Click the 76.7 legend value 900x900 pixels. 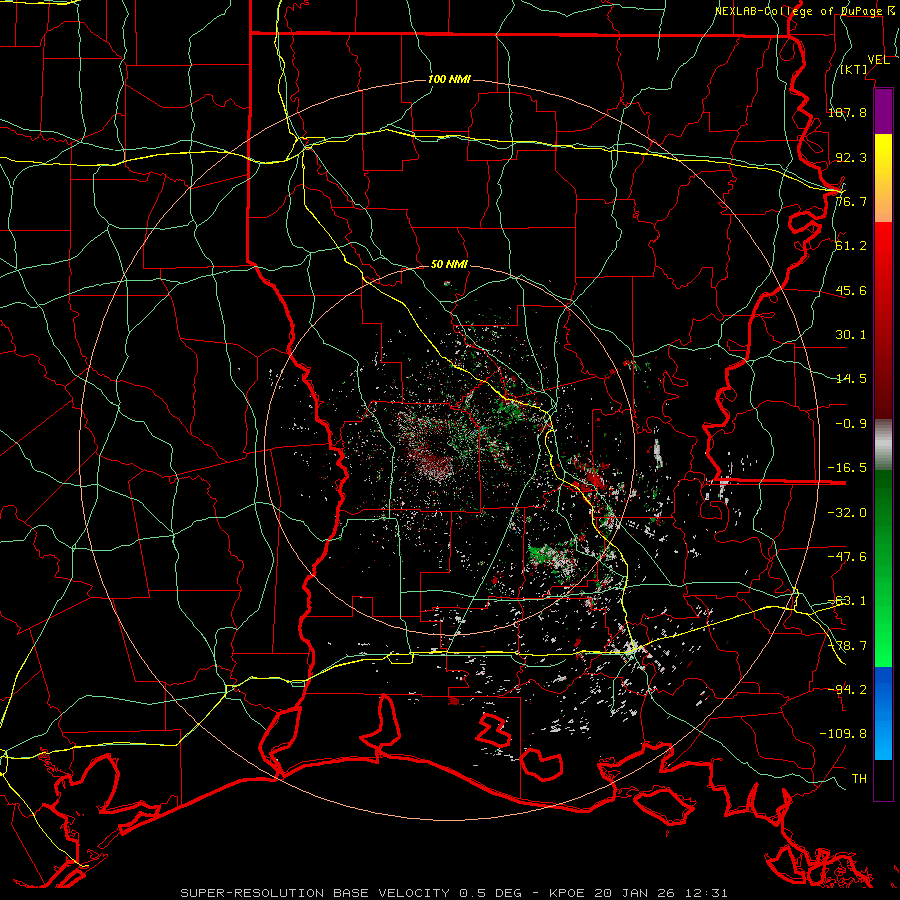click(x=851, y=201)
